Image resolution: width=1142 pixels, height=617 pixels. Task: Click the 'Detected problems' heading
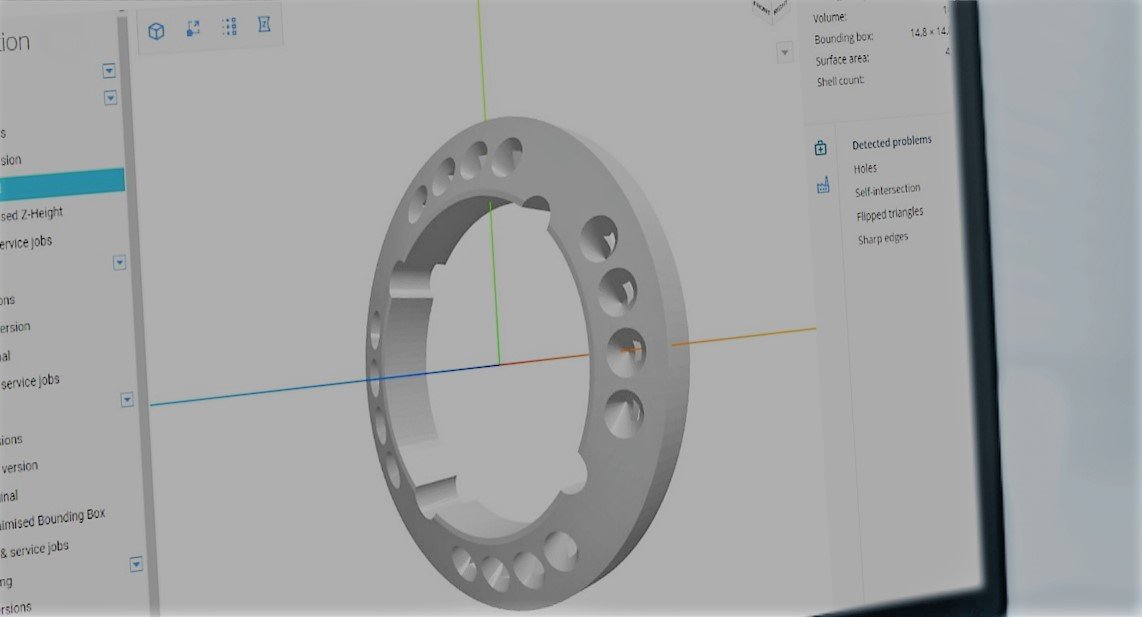tap(891, 142)
